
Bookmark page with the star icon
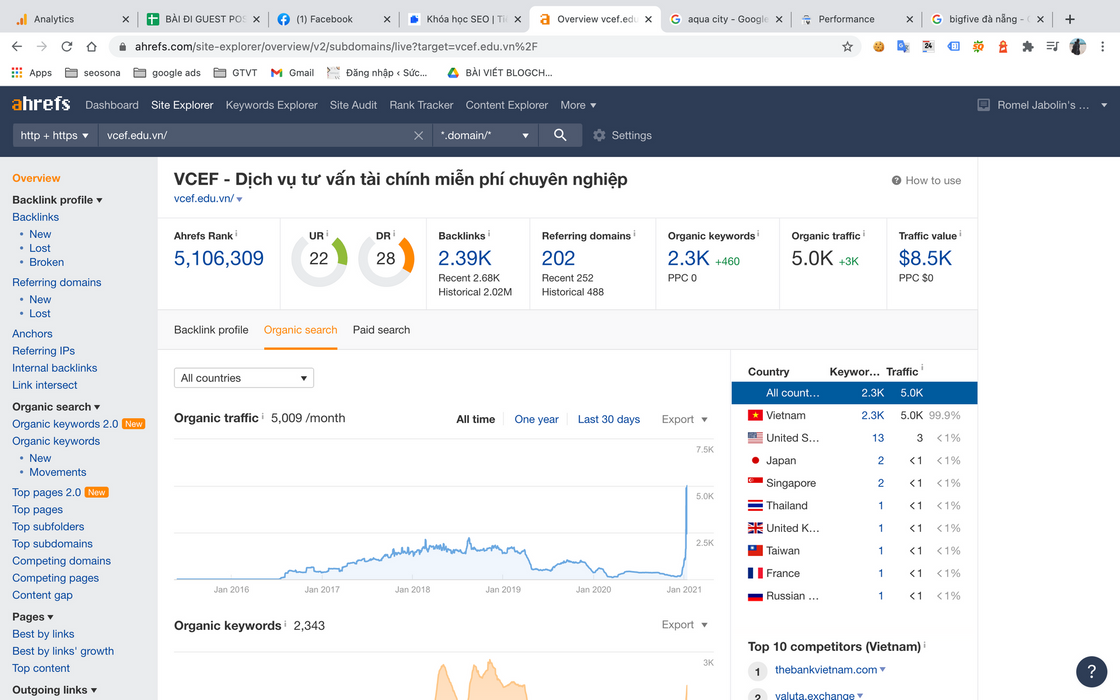pyautogui.click(x=848, y=46)
